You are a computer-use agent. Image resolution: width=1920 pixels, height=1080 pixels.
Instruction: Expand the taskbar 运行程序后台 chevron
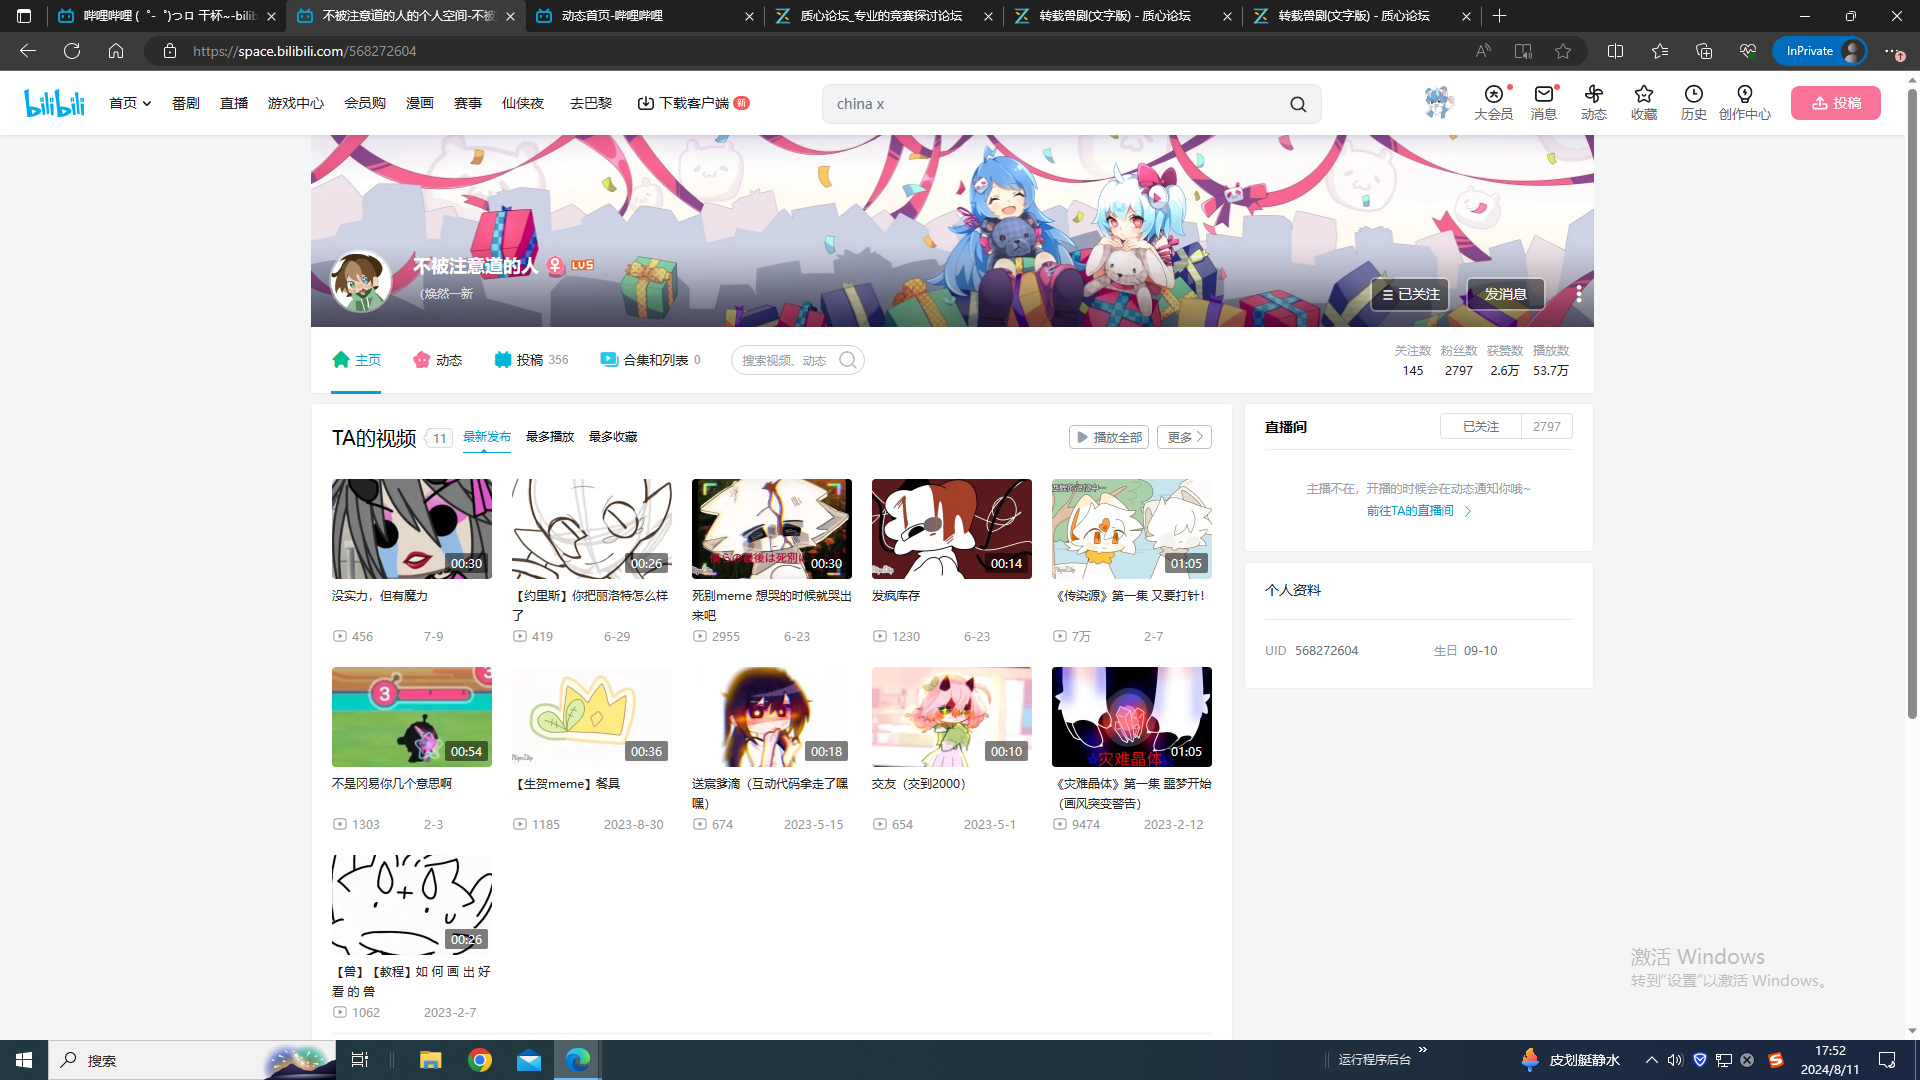[1422, 1050]
